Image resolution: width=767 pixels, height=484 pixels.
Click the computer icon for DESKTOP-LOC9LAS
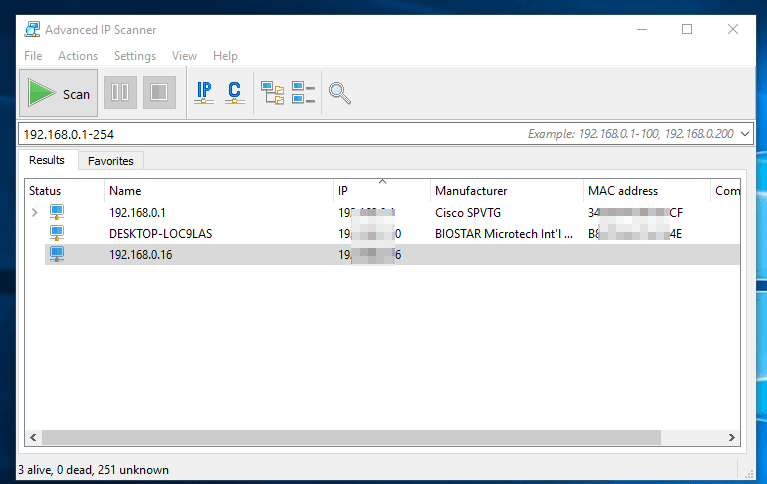tap(57, 233)
